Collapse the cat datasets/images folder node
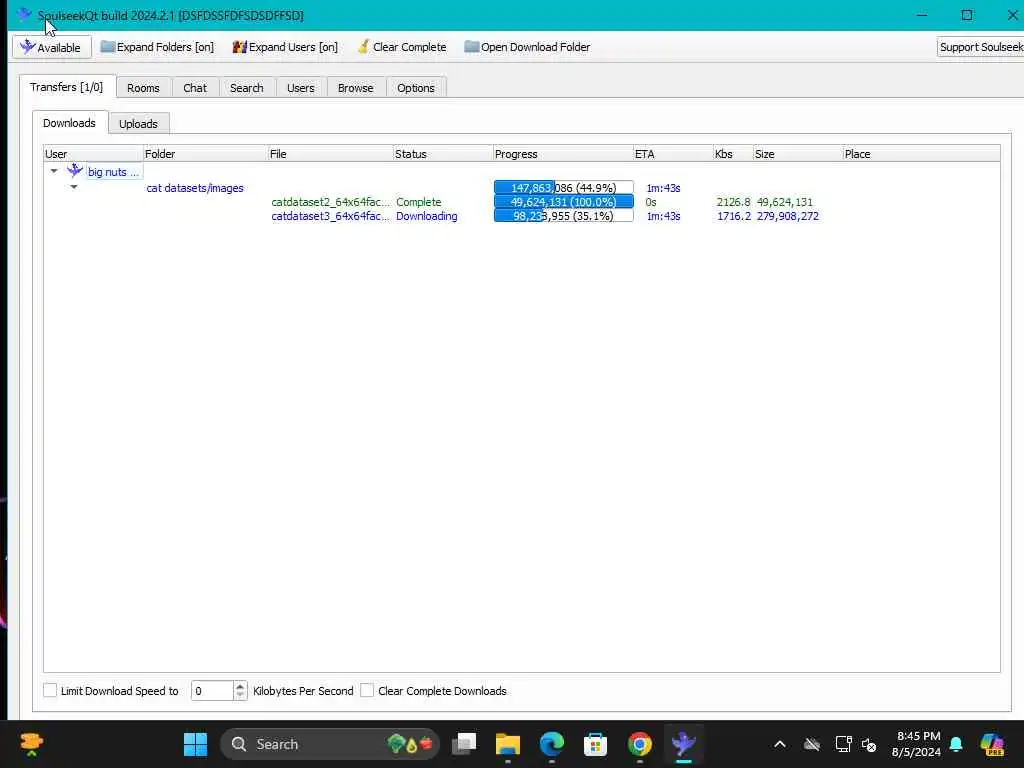The height and width of the screenshot is (768, 1024). (74, 187)
